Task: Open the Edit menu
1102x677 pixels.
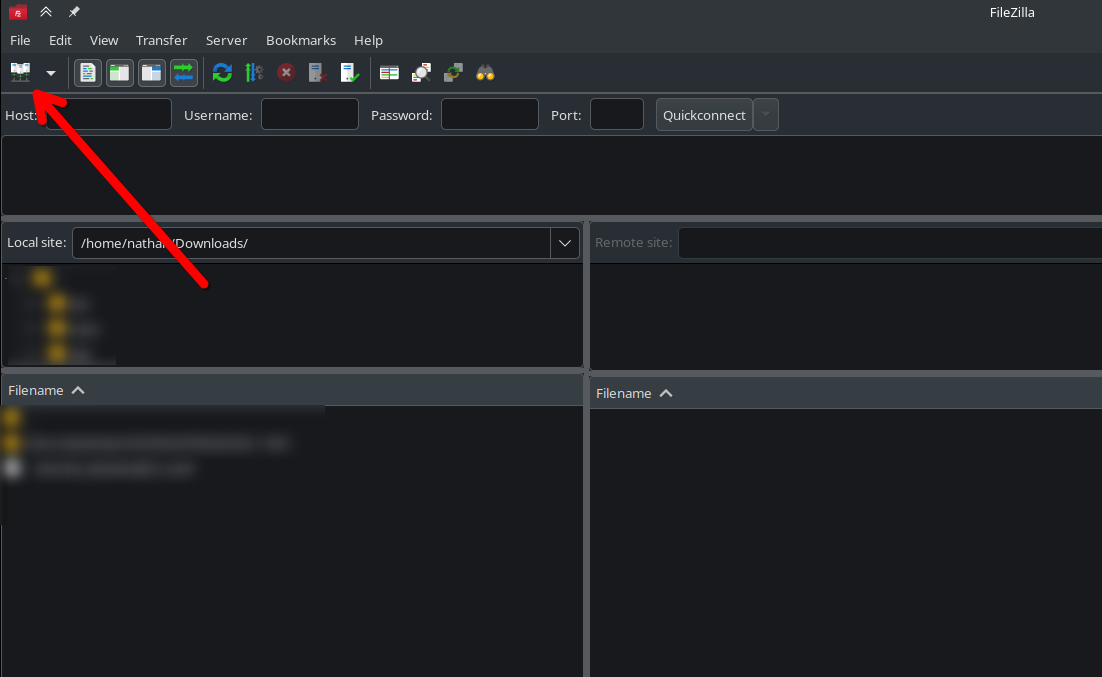Action: [x=60, y=40]
